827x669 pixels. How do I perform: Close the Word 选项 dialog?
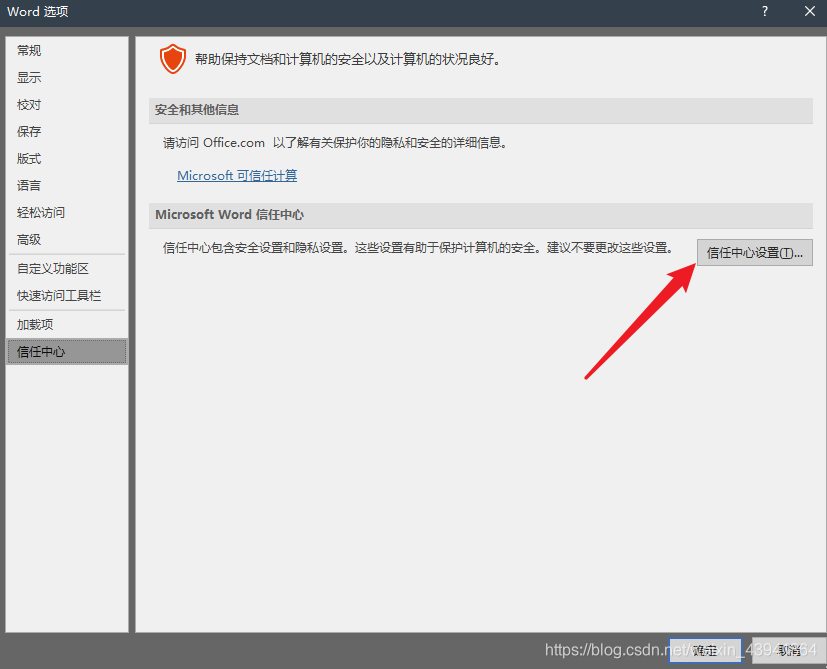coord(810,11)
